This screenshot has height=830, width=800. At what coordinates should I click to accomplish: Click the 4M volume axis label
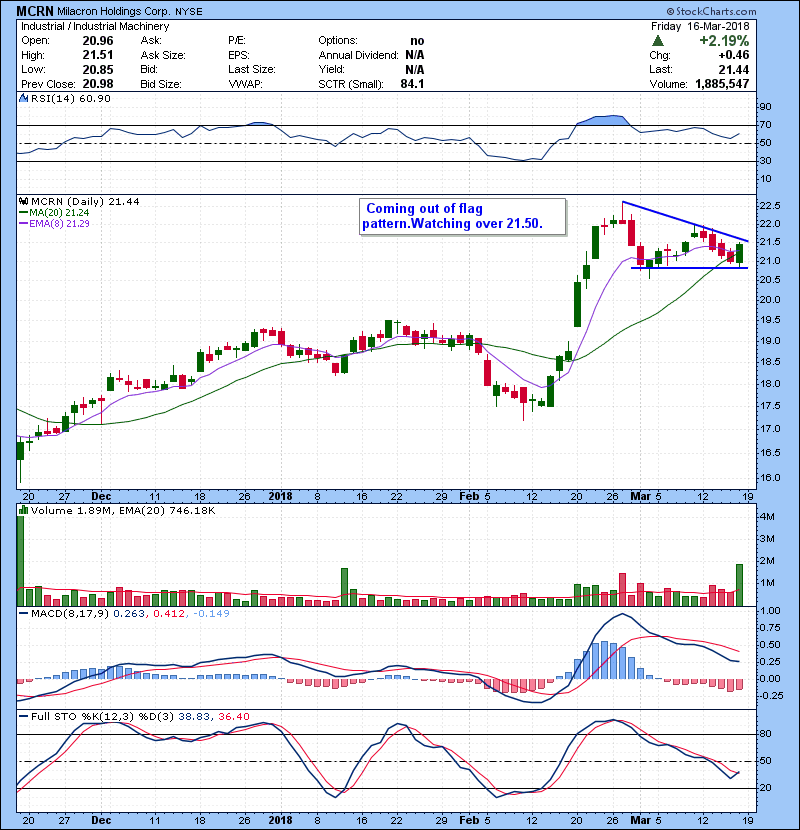click(767, 517)
